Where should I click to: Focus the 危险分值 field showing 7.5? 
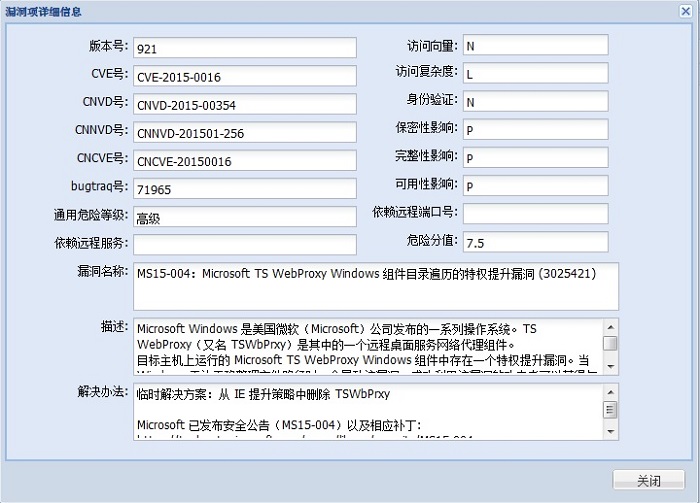point(535,242)
